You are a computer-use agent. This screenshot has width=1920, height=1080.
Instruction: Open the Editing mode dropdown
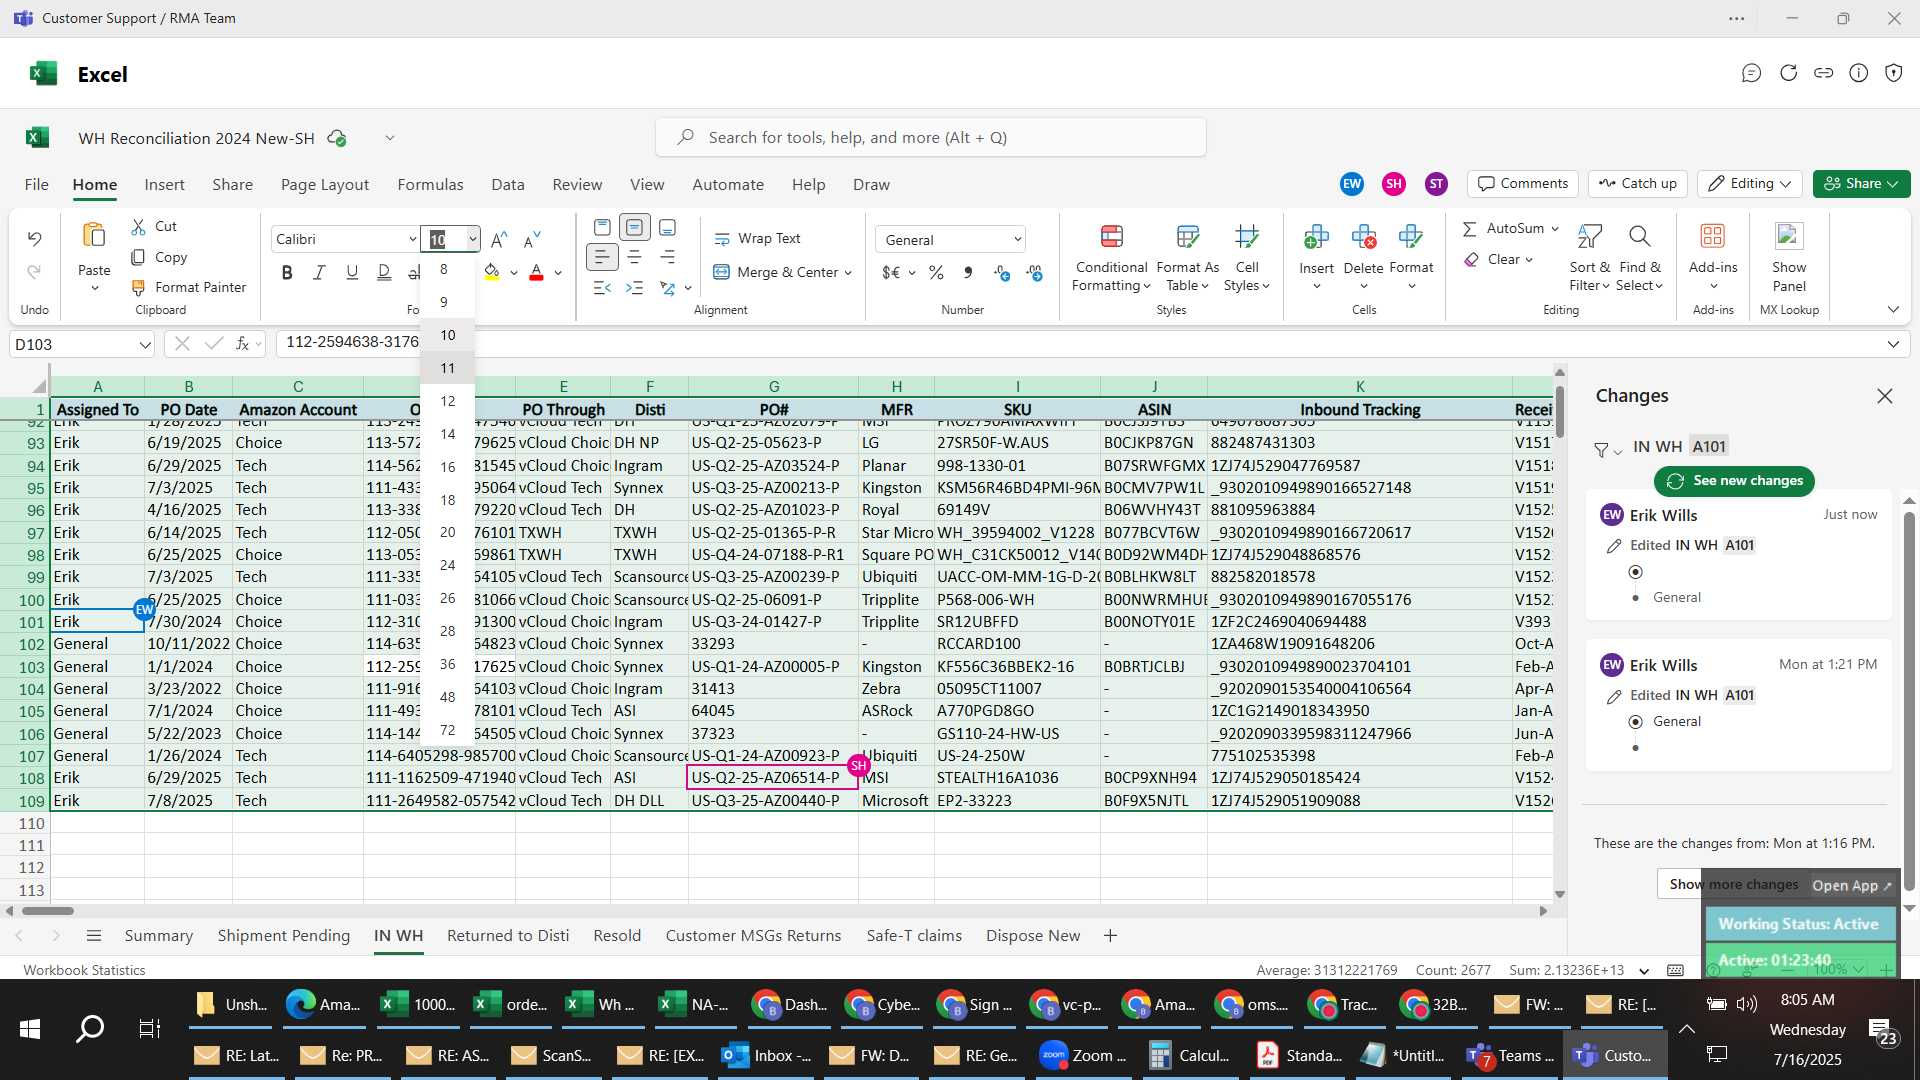[x=1750, y=184]
